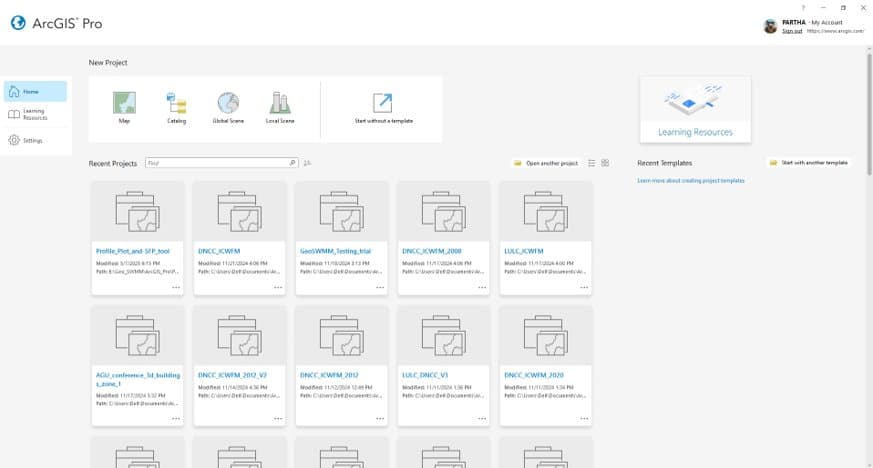The image size is (873, 468).
Task: Open the DNCC_ICWFM project name
Action: 219,251
